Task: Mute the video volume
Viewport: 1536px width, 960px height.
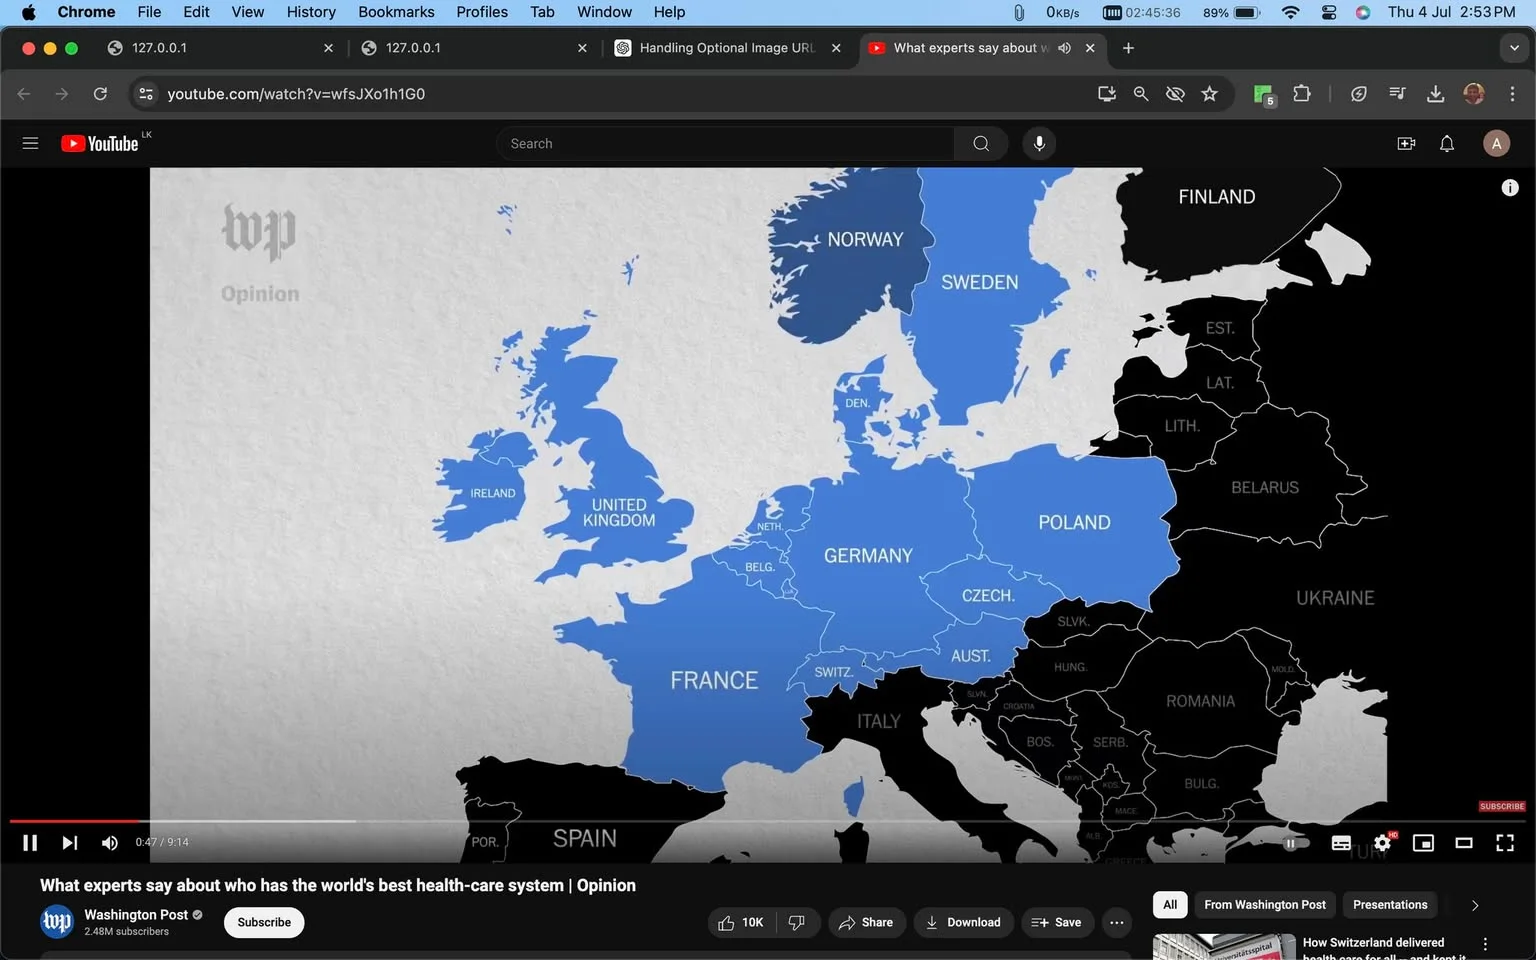Action: [110, 843]
